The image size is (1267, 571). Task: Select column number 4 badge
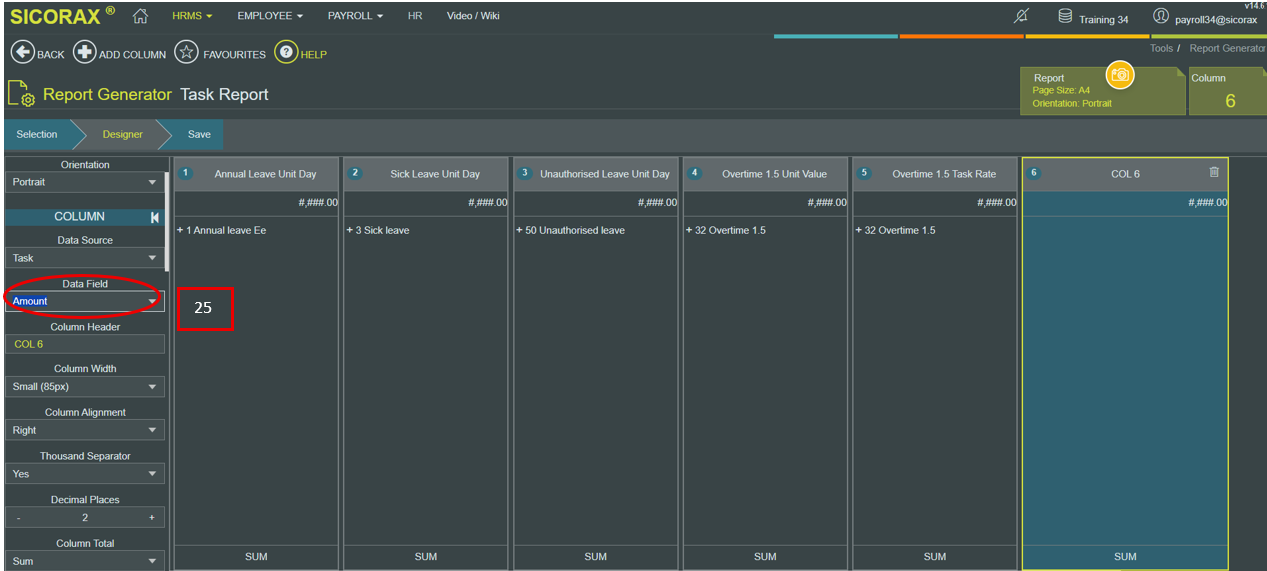pos(695,173)
